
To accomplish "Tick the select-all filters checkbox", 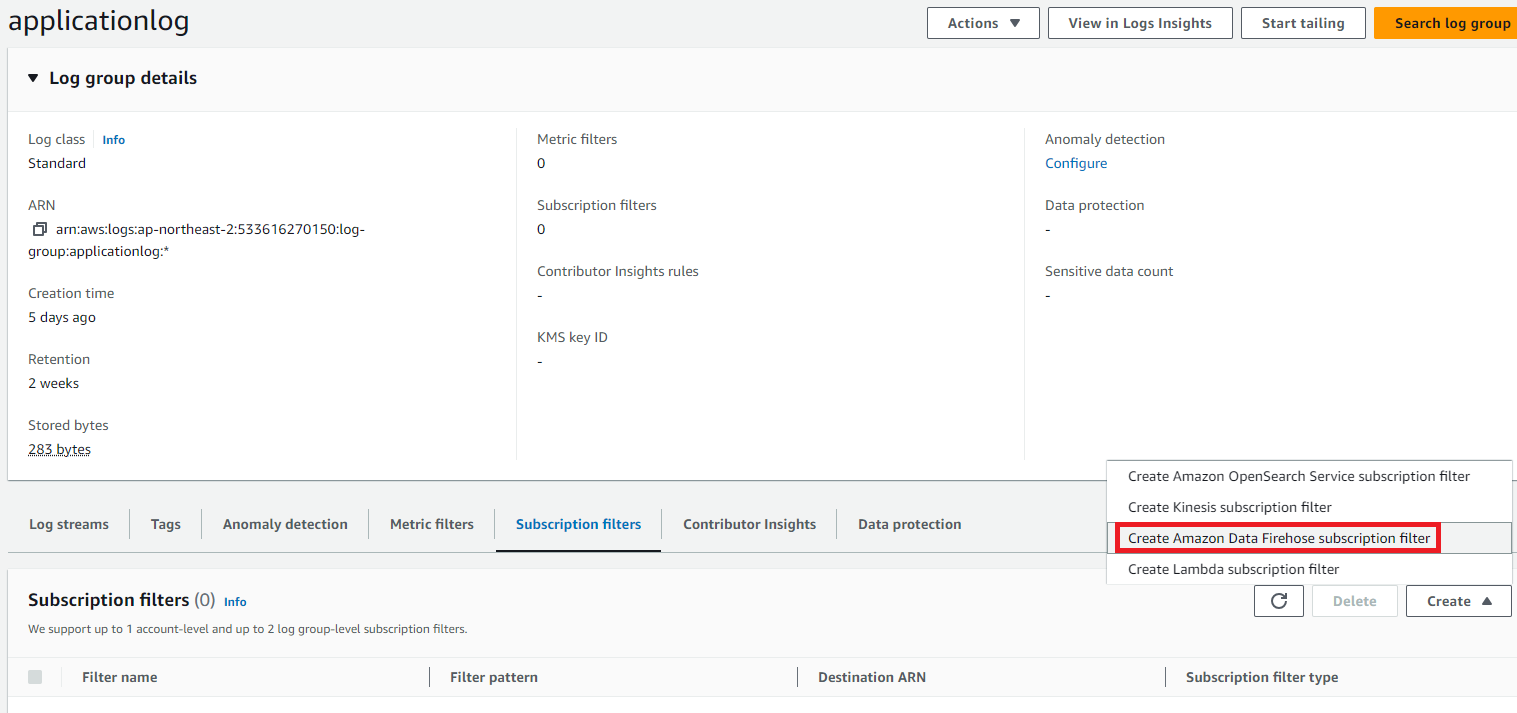I will pos(35,677).
